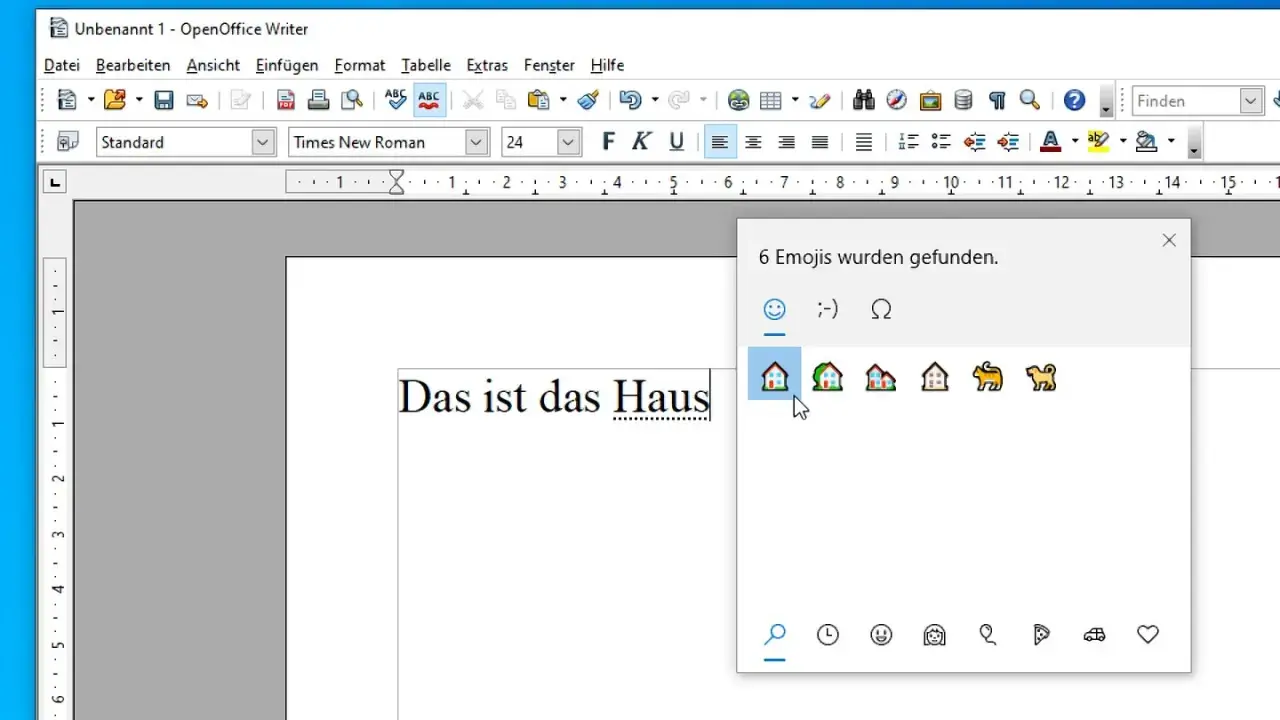Switch to Symbols Omega tab in emoji panel

881,310
